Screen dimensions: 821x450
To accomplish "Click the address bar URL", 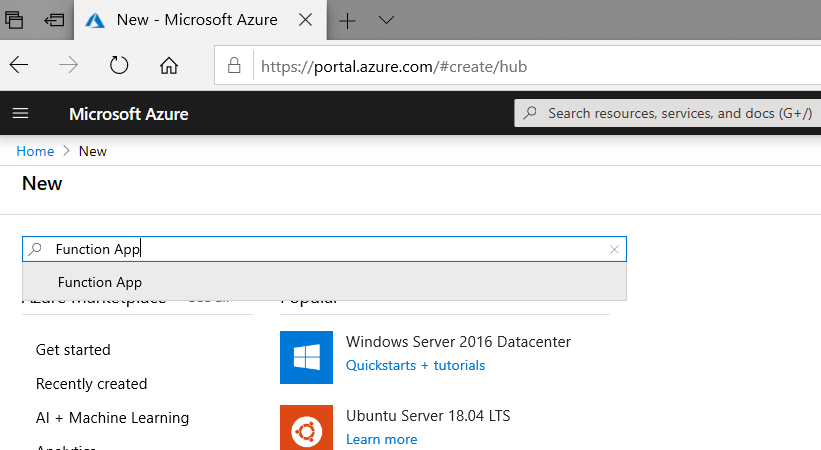I will 394,67.
